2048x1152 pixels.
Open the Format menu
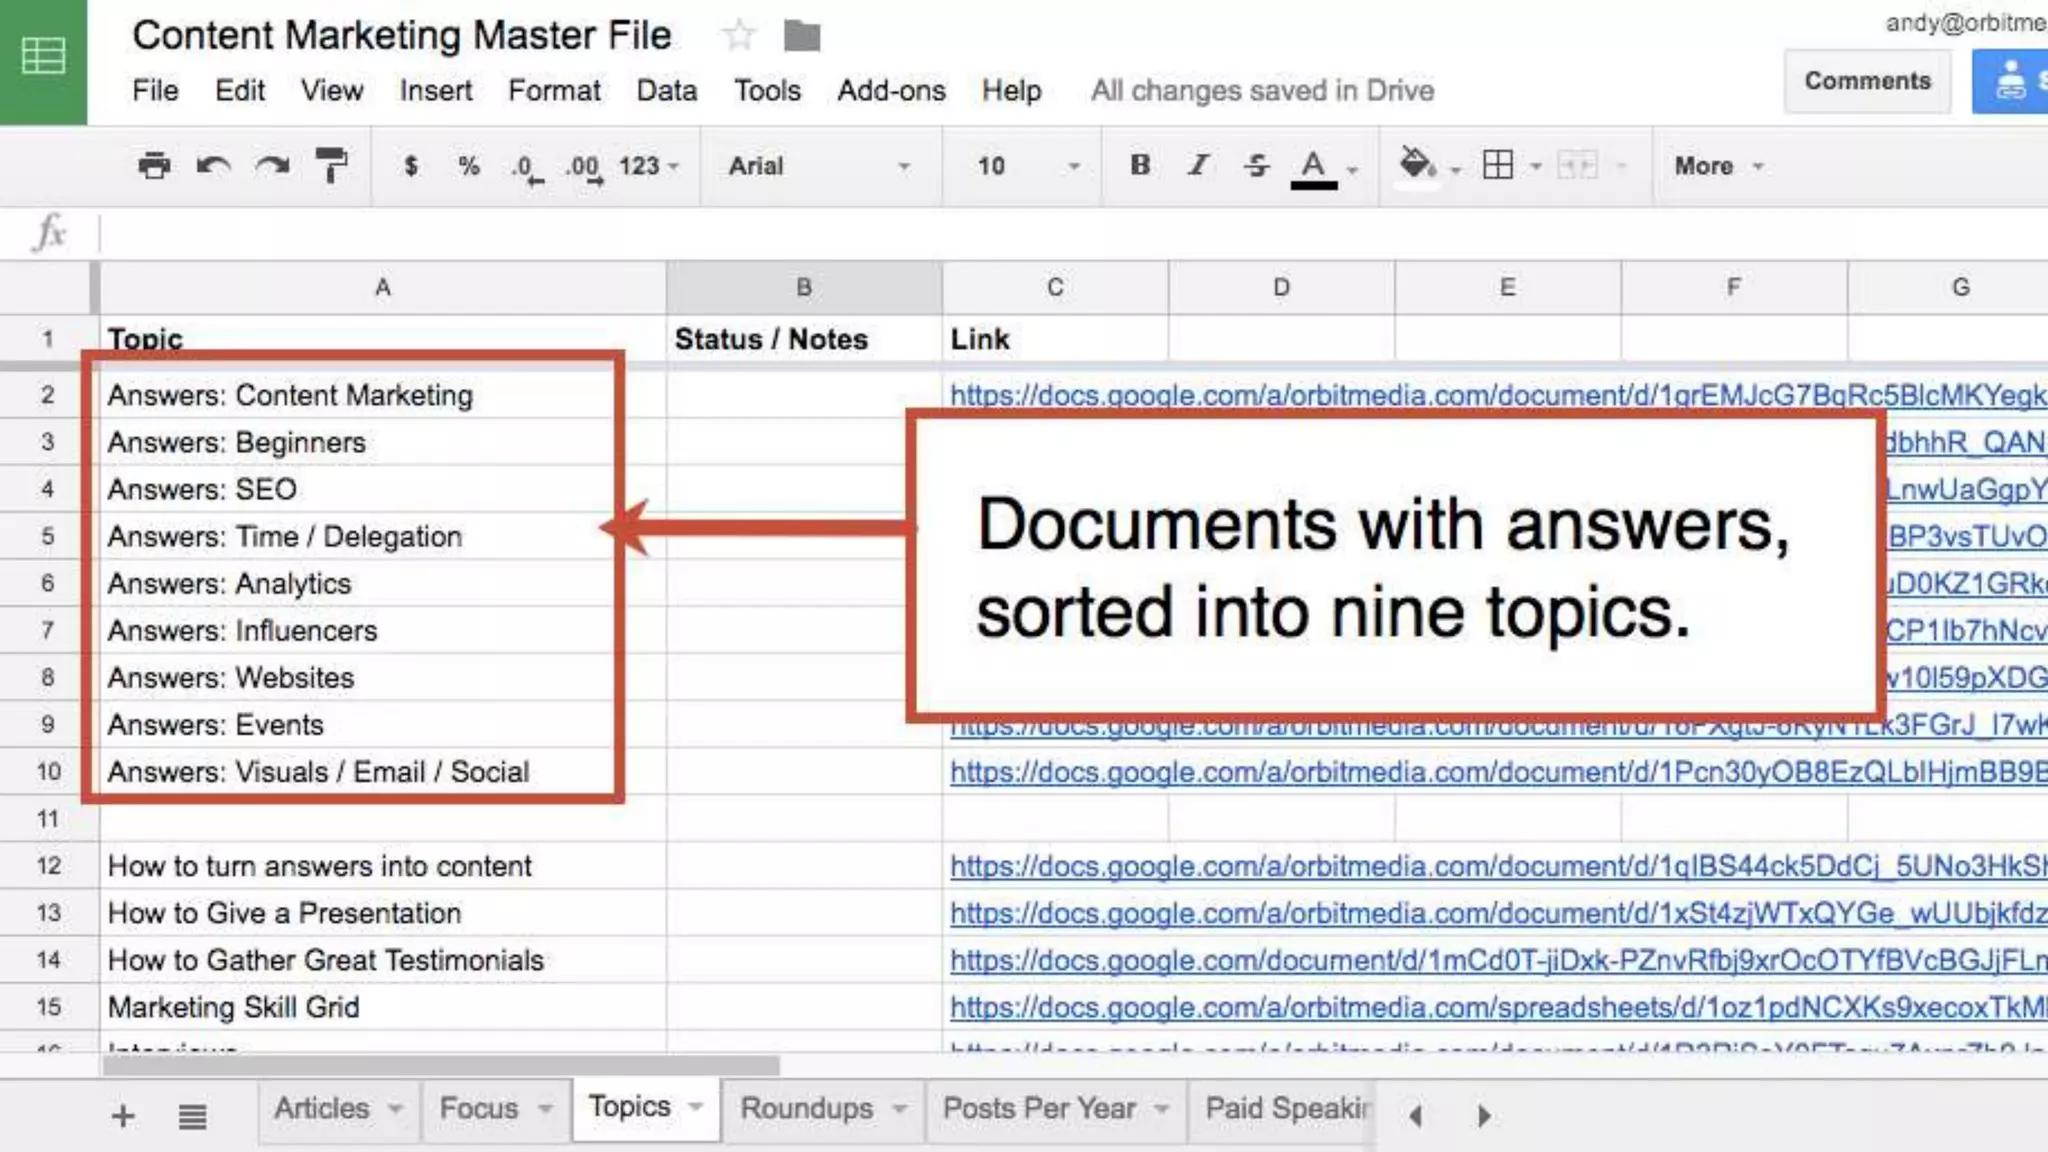tap(553, 90)
